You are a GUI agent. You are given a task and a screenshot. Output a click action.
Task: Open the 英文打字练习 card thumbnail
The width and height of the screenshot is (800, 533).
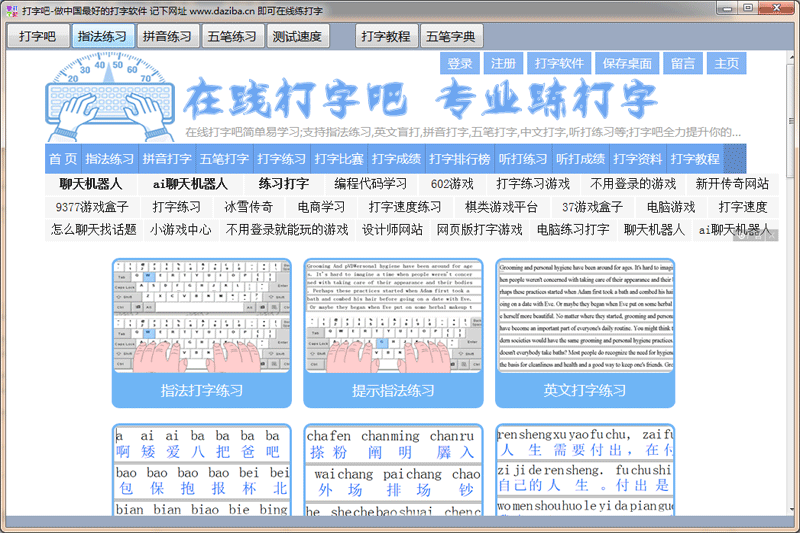point(585,333)
